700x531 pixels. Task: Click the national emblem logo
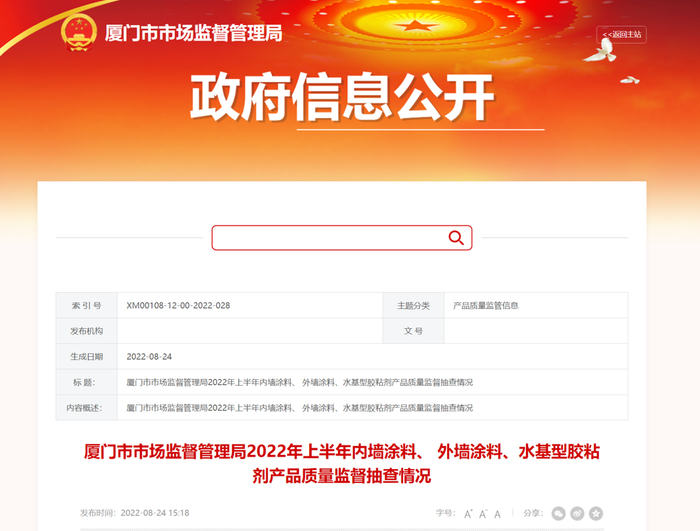pyautogui.click(x=79, y=33)
